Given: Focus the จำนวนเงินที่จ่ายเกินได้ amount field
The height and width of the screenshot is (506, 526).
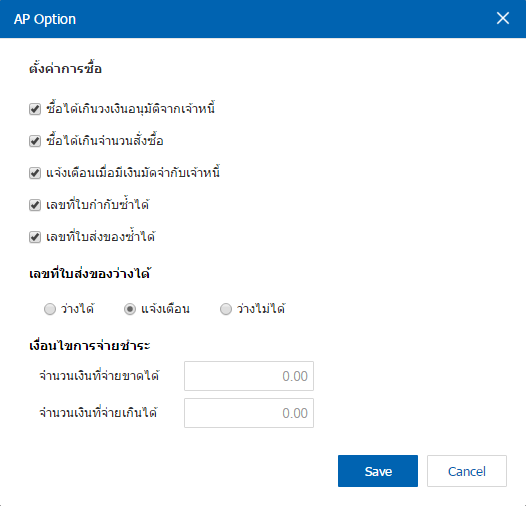Looking at the screenshot, I should 249,413.
